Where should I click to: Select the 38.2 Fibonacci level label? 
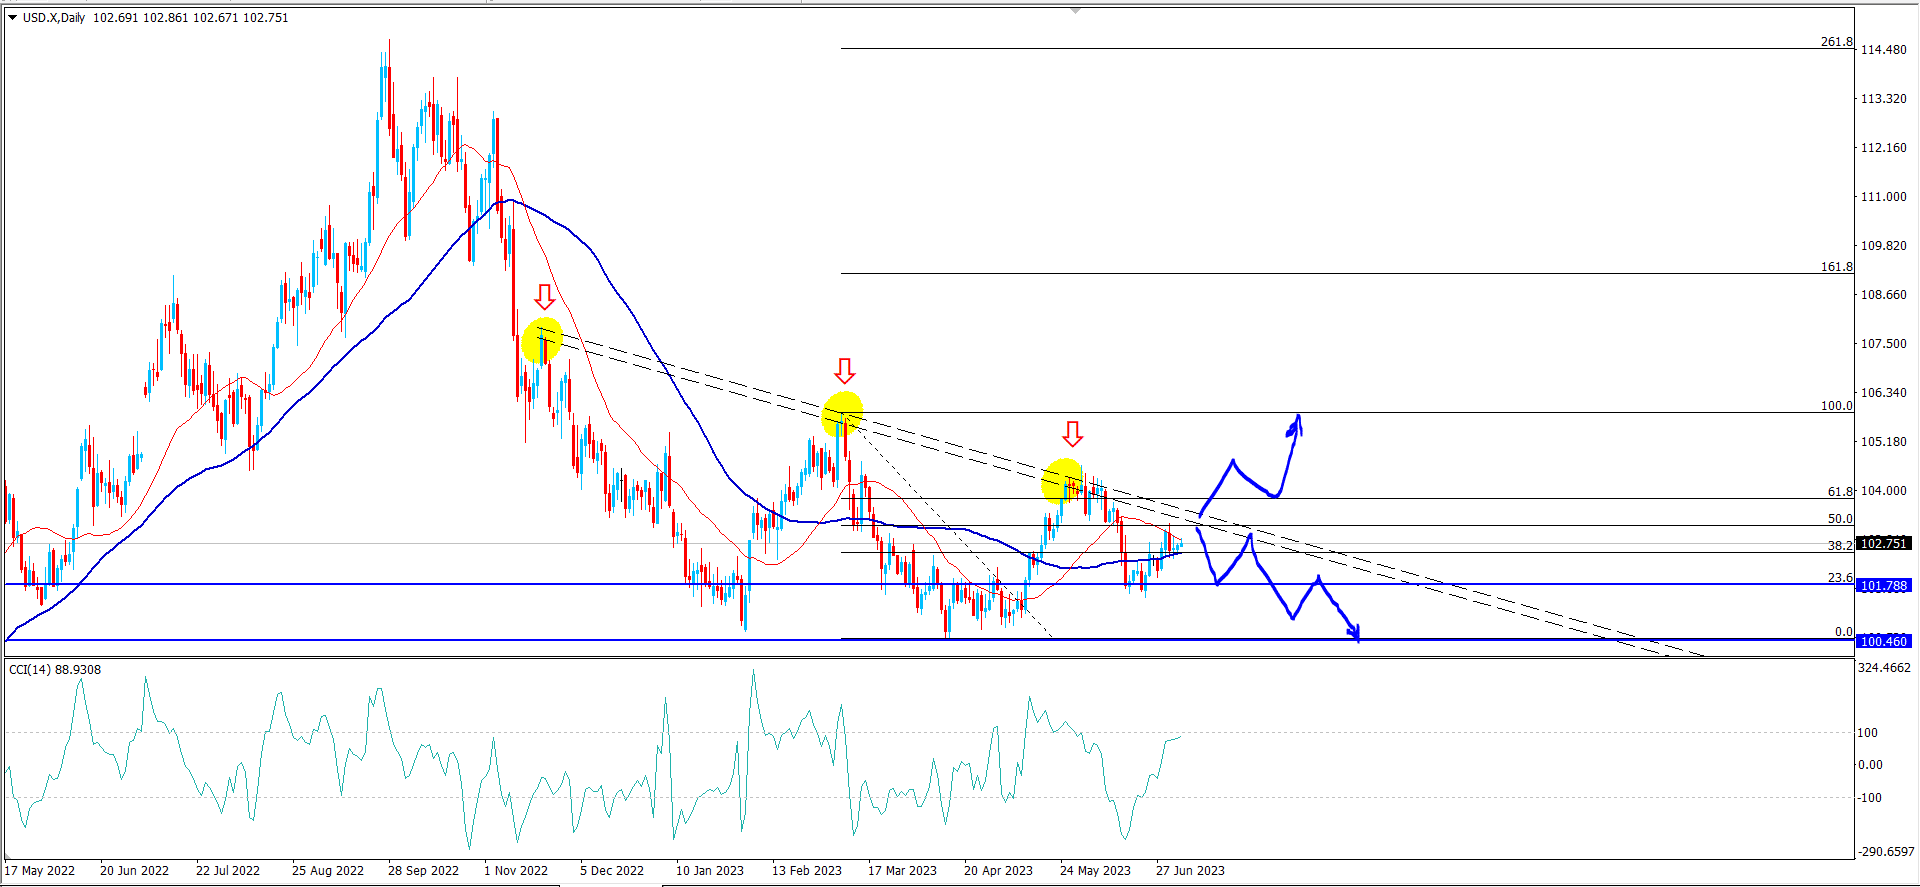pyautogui.click(x=1840, y=546)
